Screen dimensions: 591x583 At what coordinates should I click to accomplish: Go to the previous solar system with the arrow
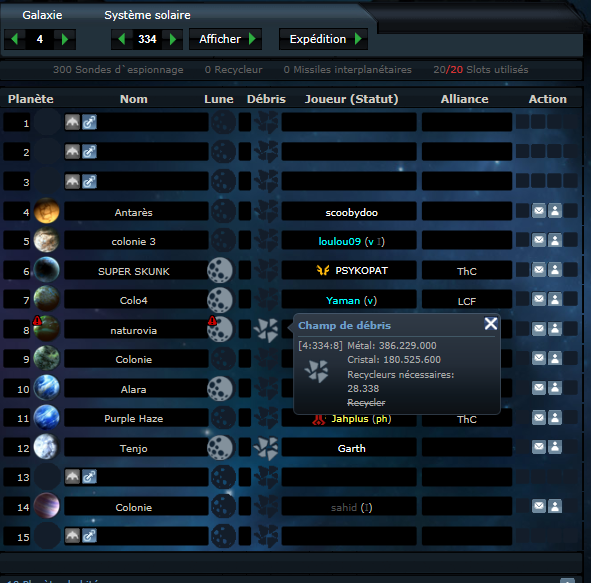coord(121,39)
